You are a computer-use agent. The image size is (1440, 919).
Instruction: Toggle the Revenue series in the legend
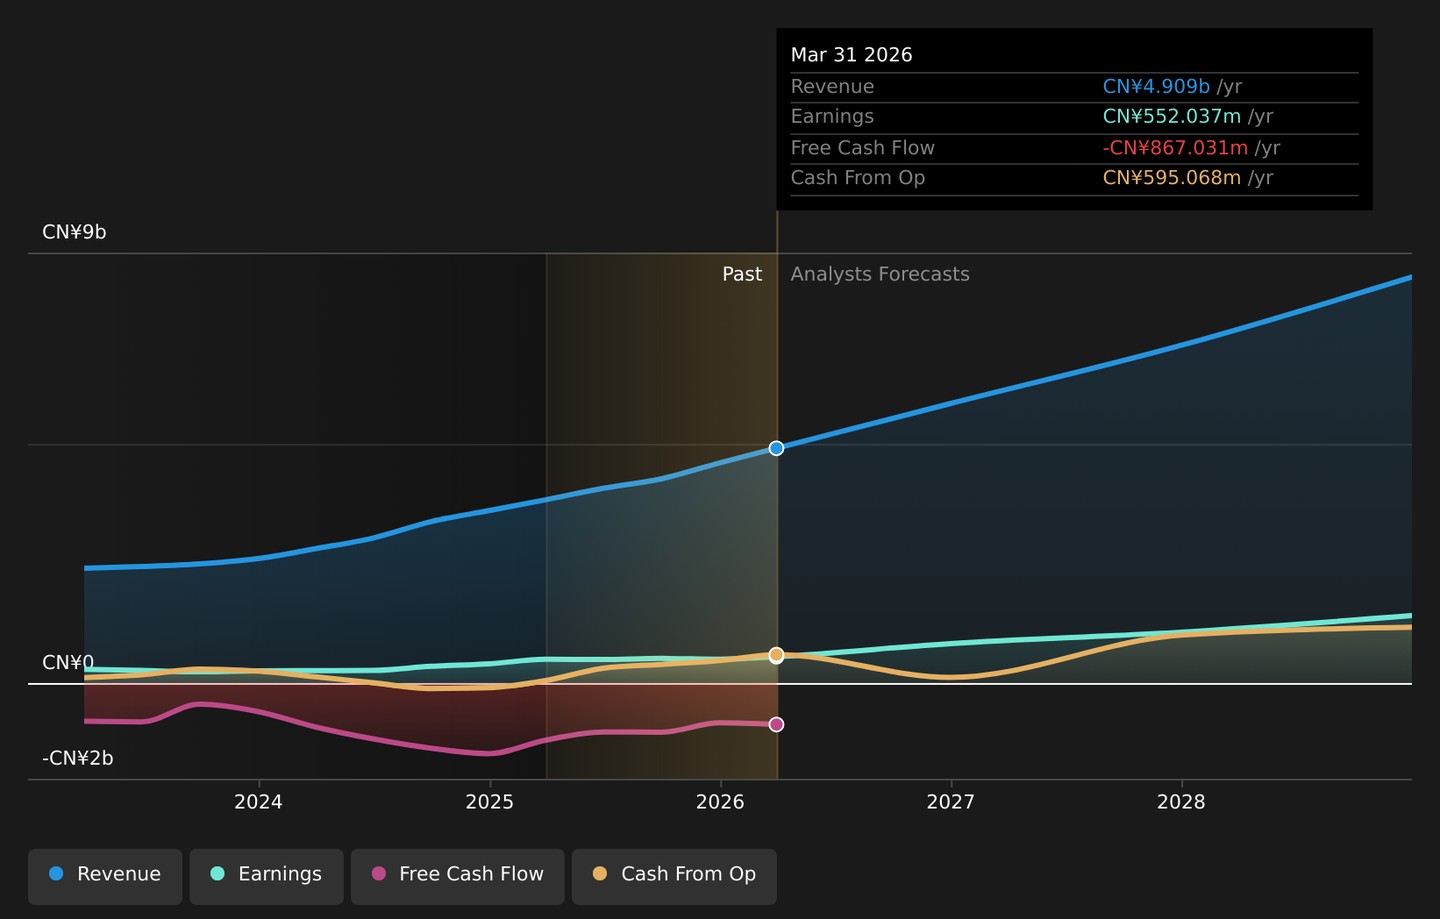(x=105, y=877)
